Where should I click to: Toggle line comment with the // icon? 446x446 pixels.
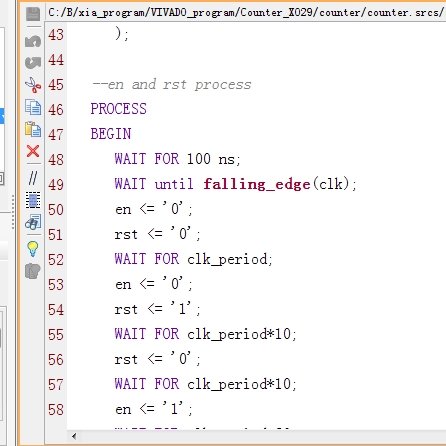[x=33, y=178]
